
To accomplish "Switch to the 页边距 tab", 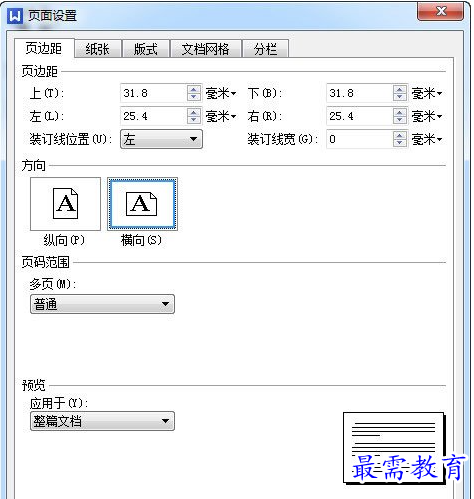I will tap(44, 49).
